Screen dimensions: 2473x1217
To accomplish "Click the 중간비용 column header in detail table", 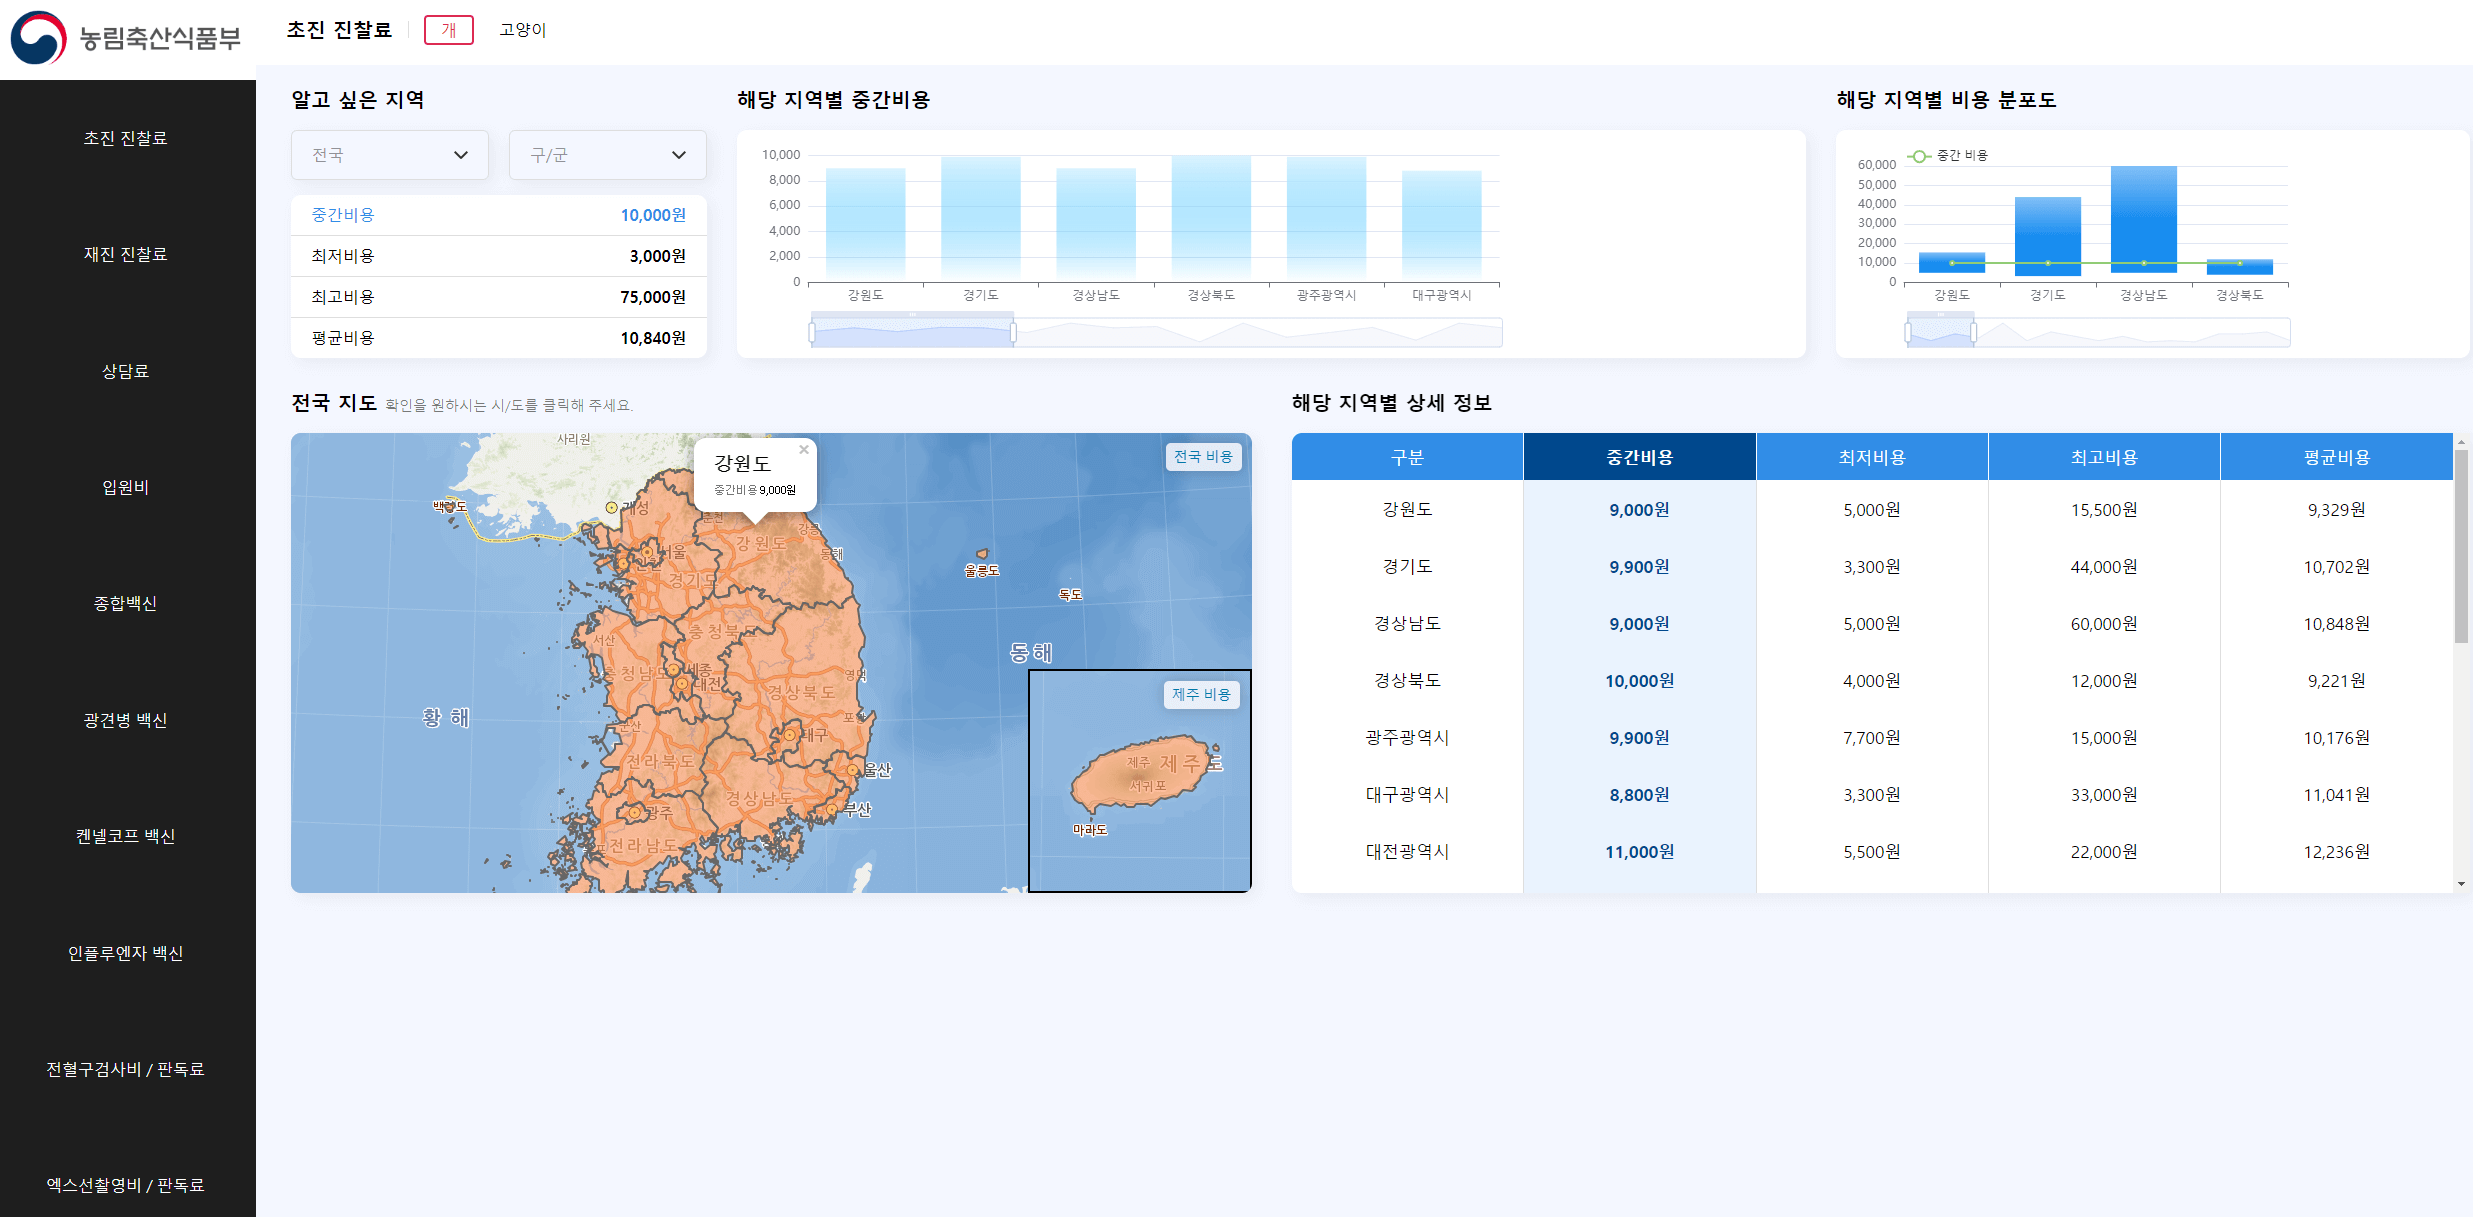I will pyautogui.click(x=1638, y=456).
